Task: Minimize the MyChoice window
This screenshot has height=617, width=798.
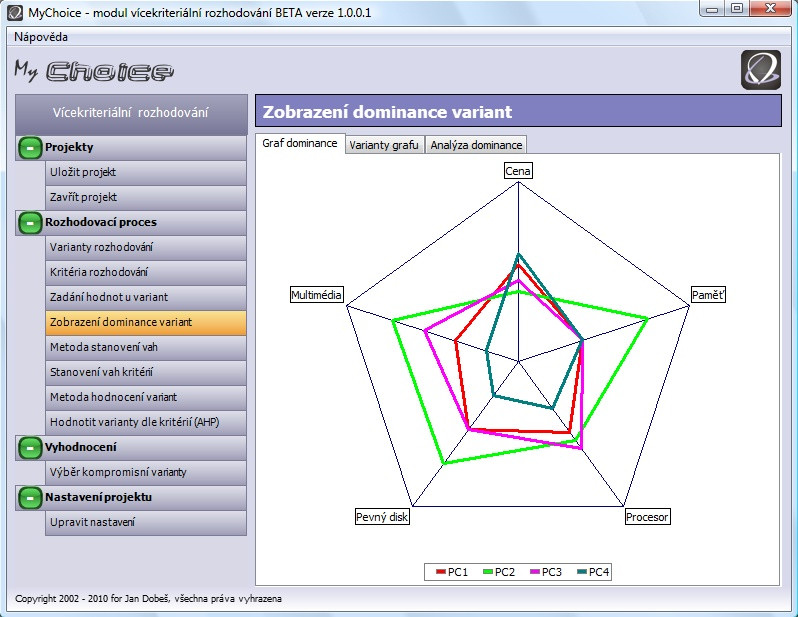Action: click(712, 9)
